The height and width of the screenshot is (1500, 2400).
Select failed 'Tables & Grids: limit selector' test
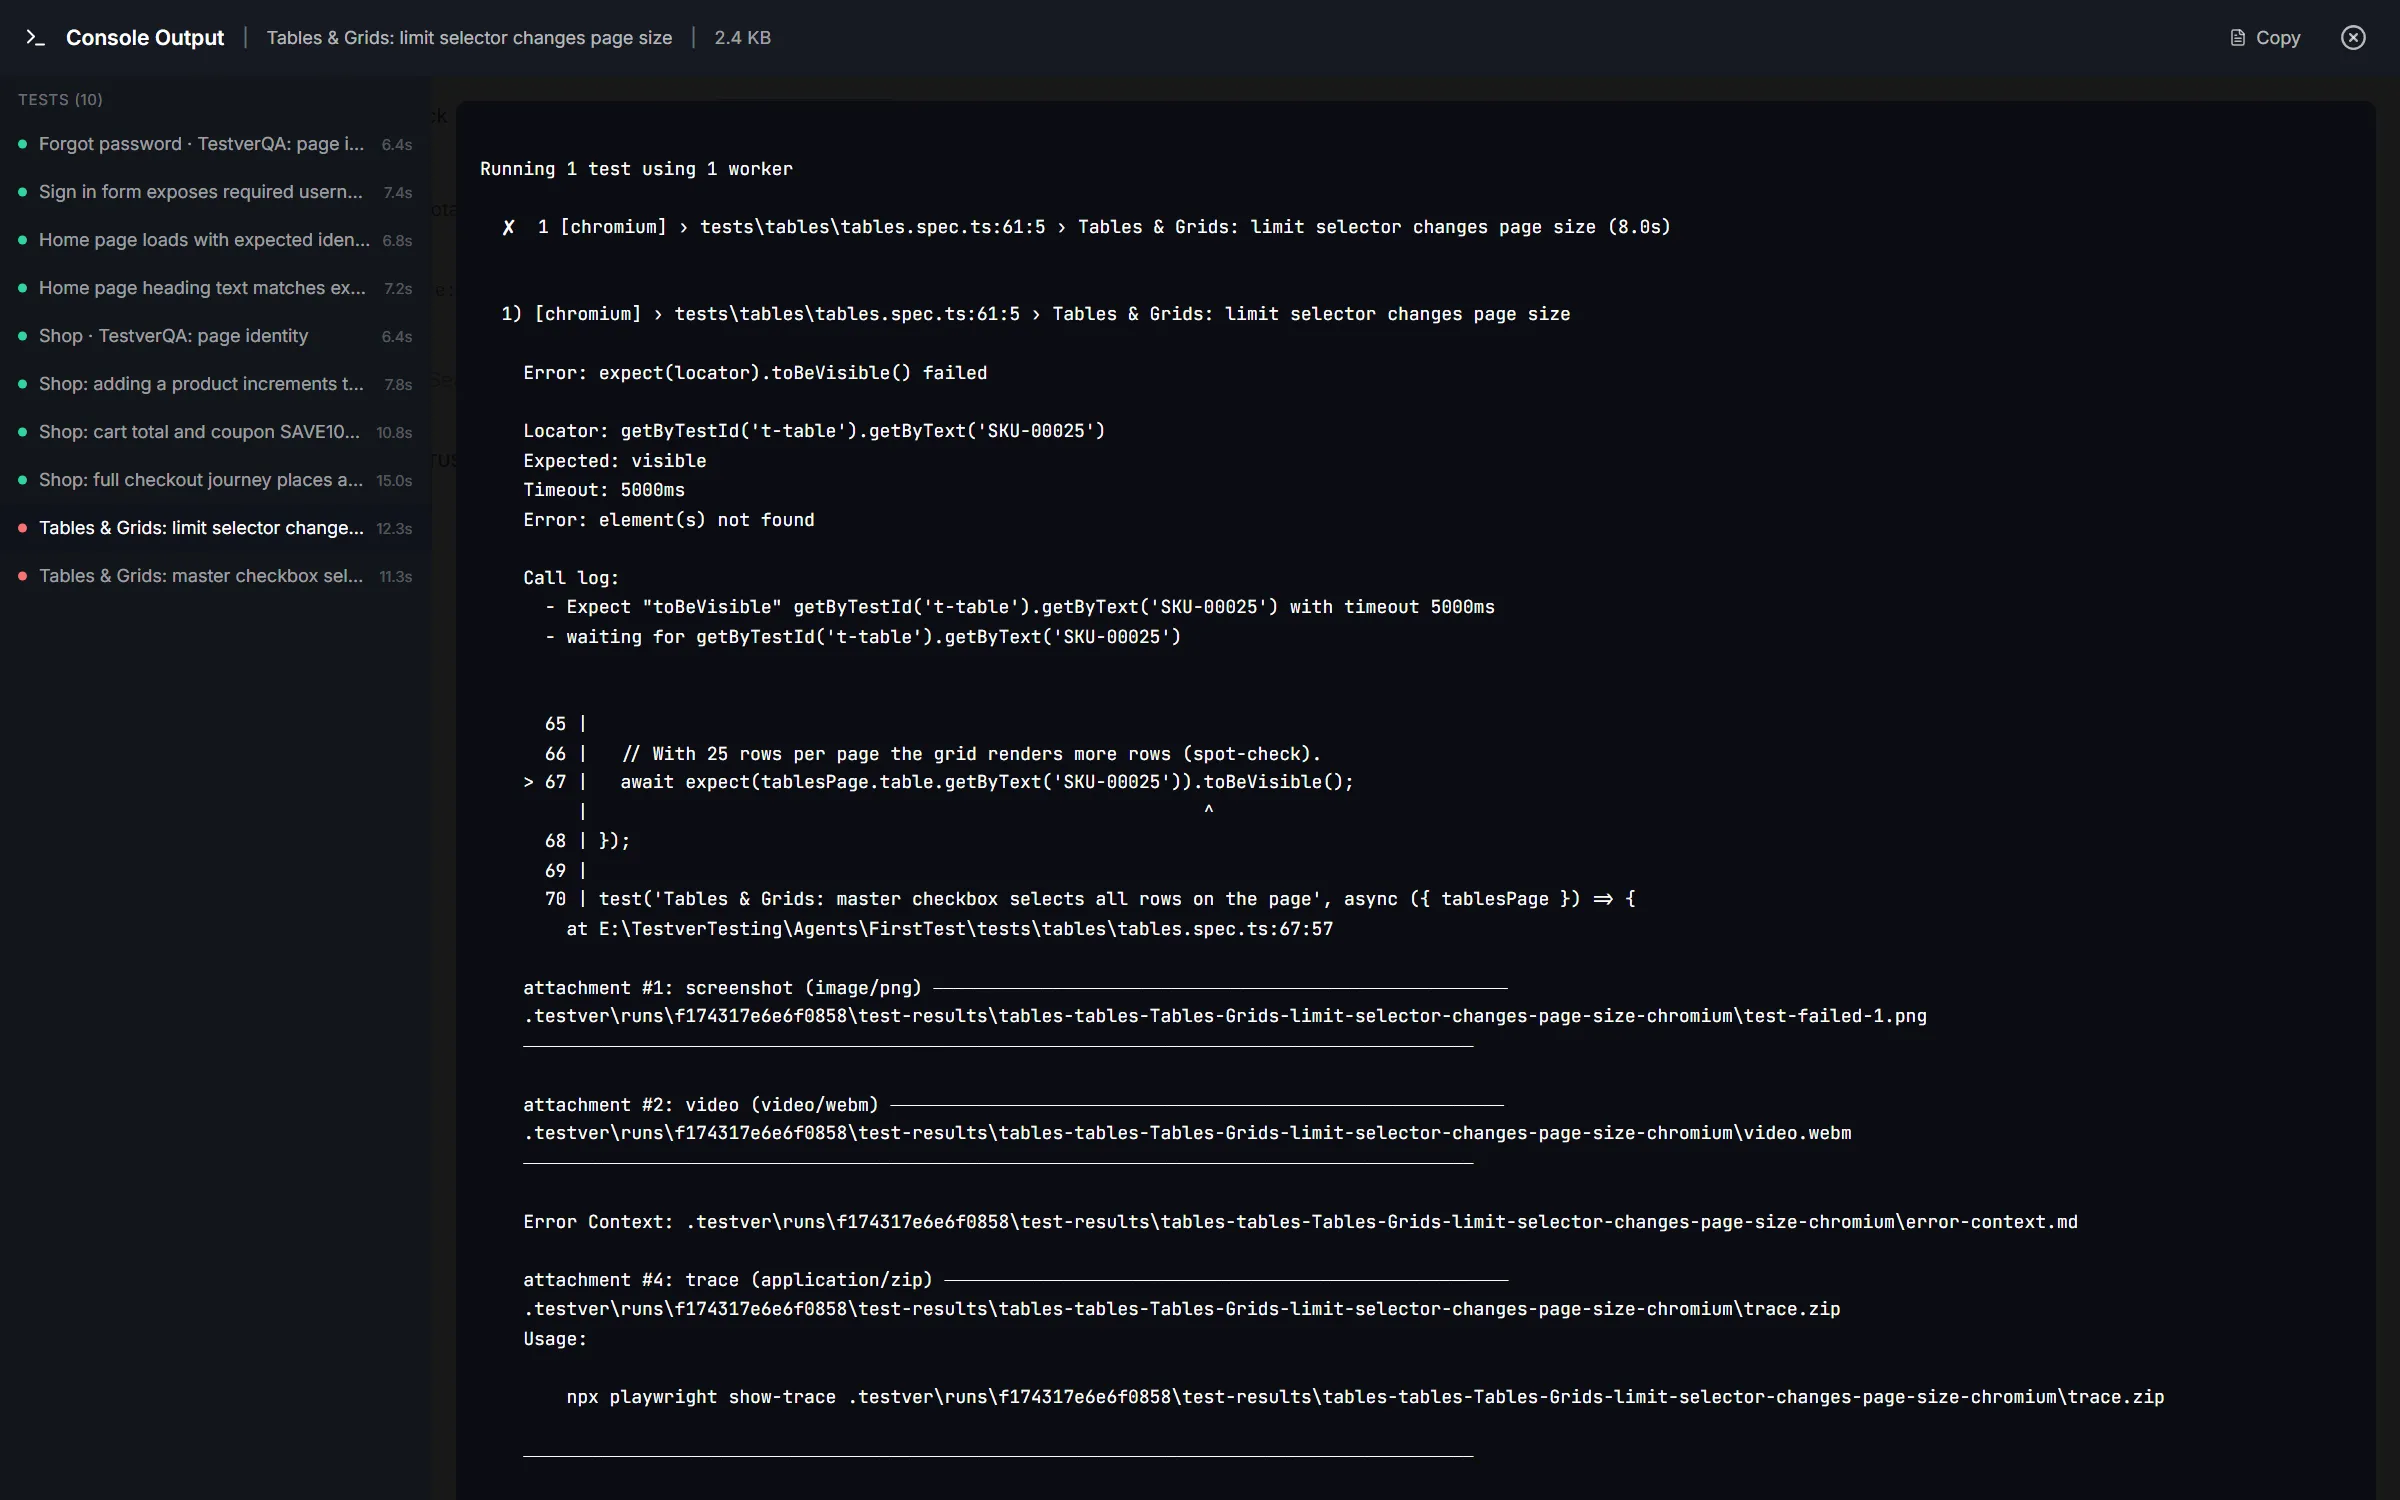click(215, 528)
